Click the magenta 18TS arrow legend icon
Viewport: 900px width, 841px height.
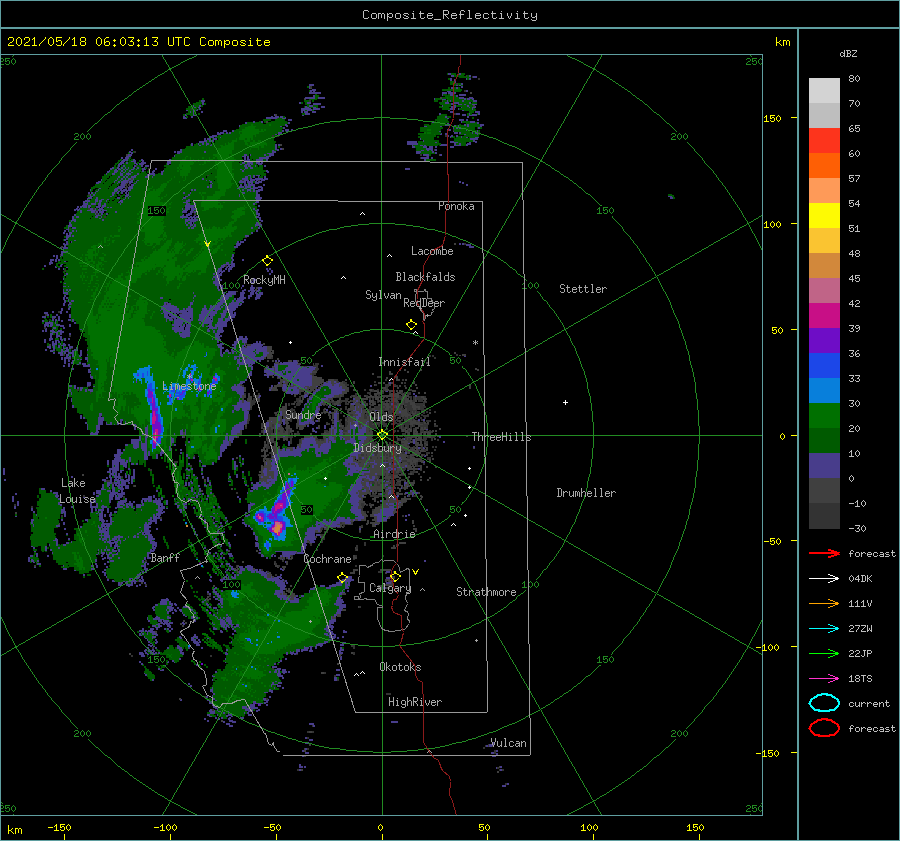tap(824, 679)
